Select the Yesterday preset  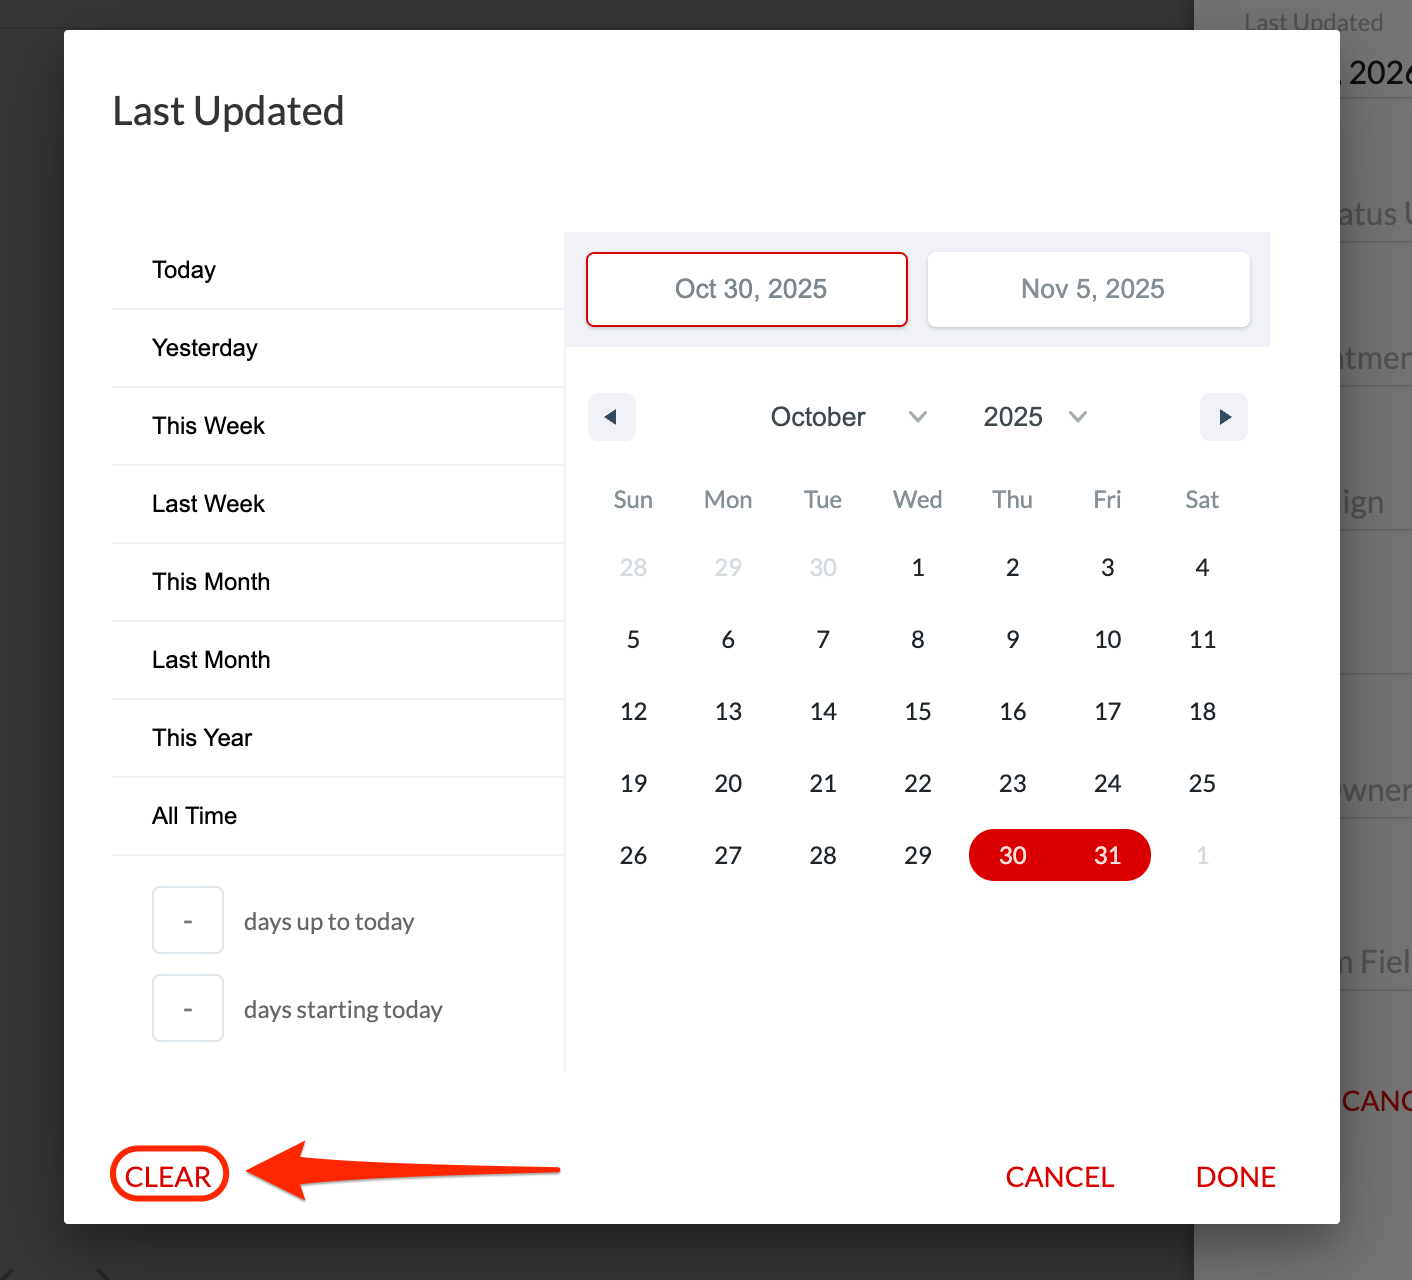coord(205,348)
